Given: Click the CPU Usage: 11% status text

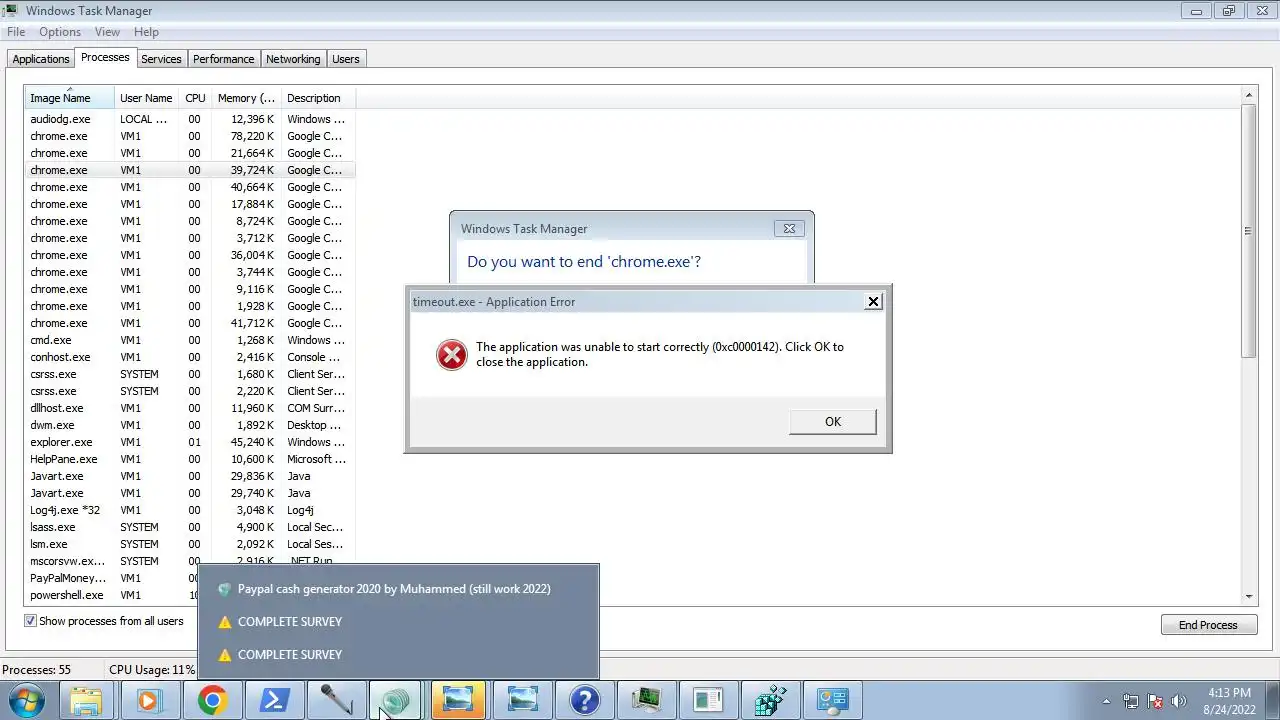Looking at the screenshot, I should (x=152, y=670).
